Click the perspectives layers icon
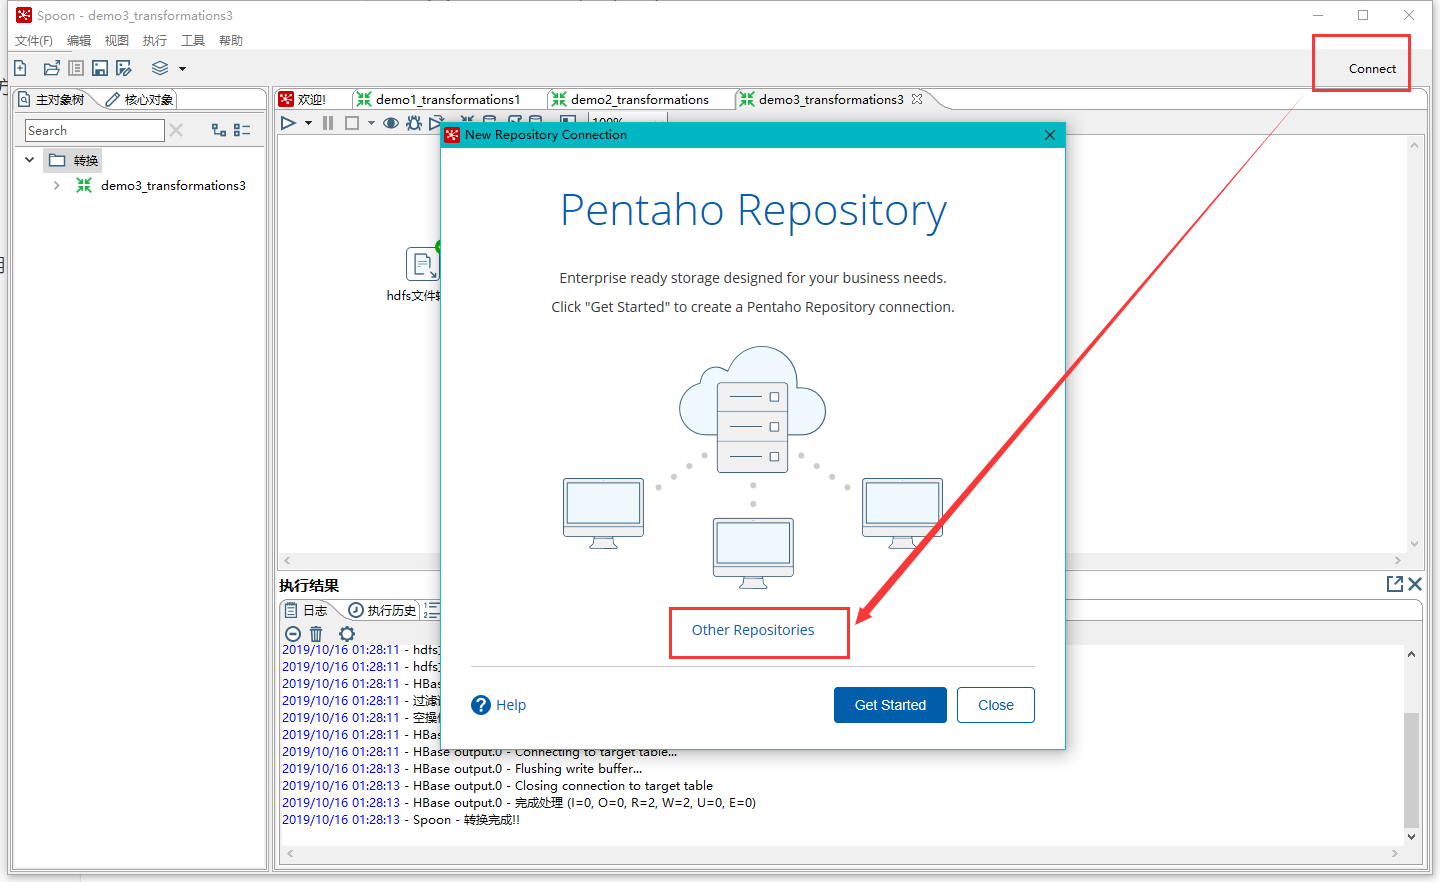The height and width of the screenshot is (882, 1440). pyautogui.click(x=160, y=68)
